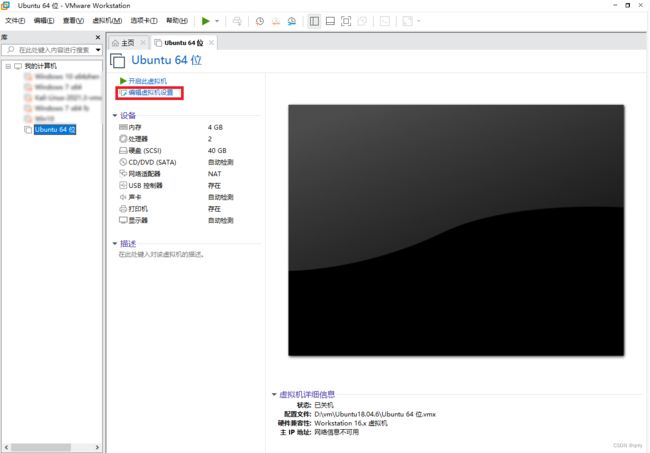Select Ubuntu 64 位 in library tree
650x453 pixels.
pyautogui.click(x=55, y=130)
